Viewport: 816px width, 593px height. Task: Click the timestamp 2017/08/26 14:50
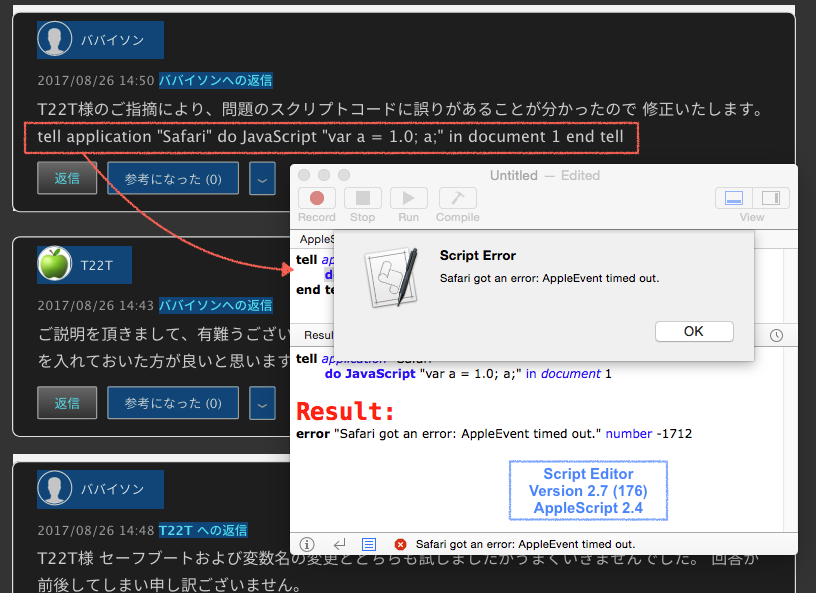tap(96, 80)
